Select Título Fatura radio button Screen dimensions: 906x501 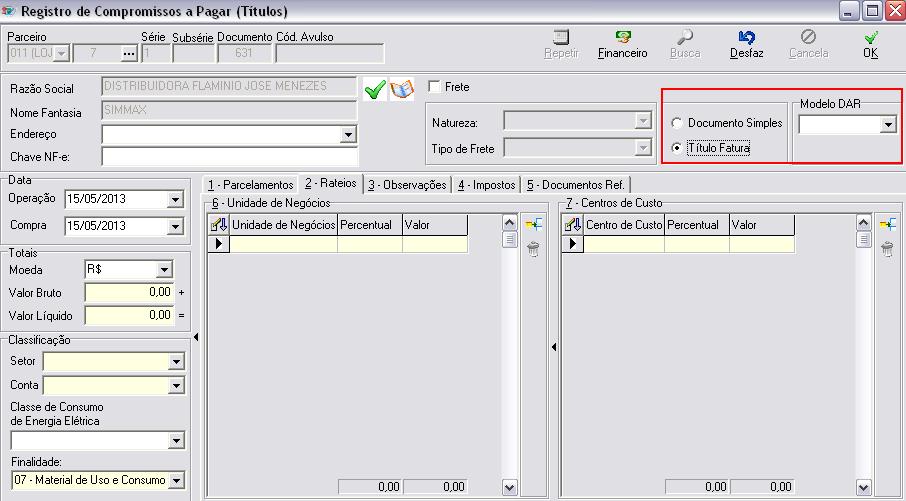(x=677, y=148)
